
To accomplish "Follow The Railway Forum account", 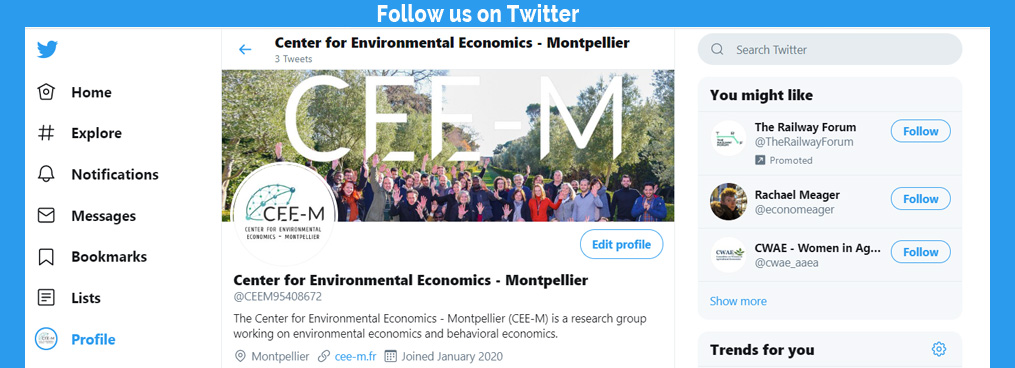I will pyautogui.click(x=920, y=131).
